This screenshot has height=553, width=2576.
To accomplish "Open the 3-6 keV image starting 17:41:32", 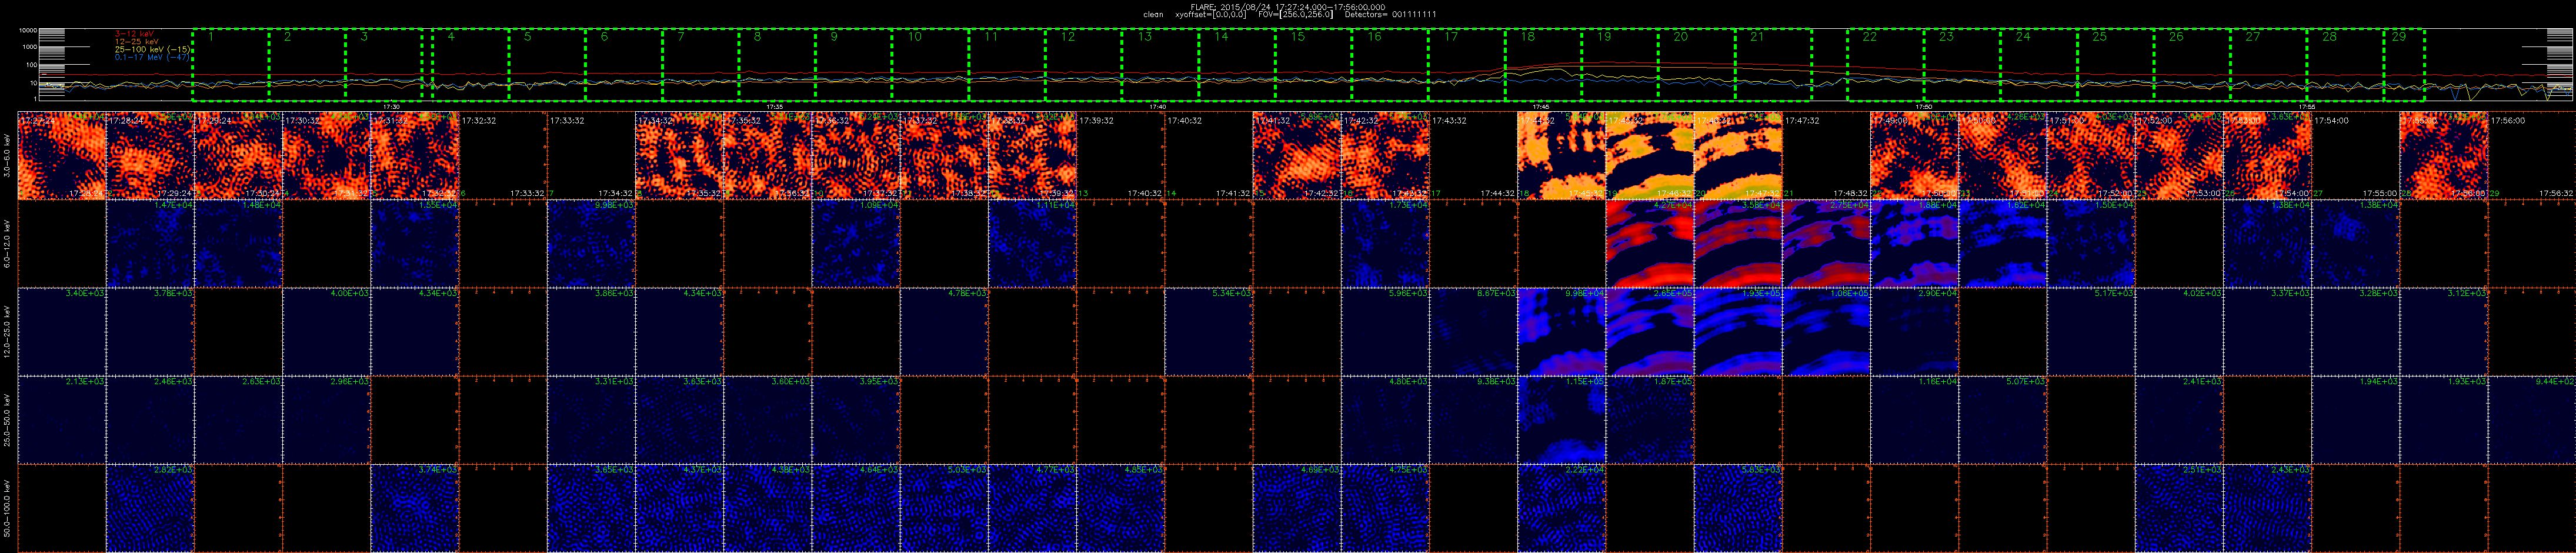I will coord(1297,155).
